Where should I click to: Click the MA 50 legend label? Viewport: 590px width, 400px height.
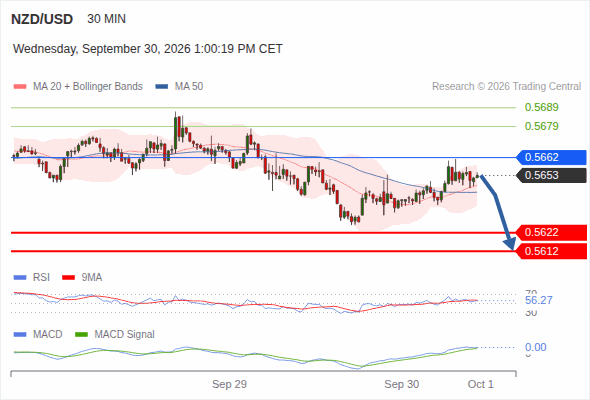(189, 87)
